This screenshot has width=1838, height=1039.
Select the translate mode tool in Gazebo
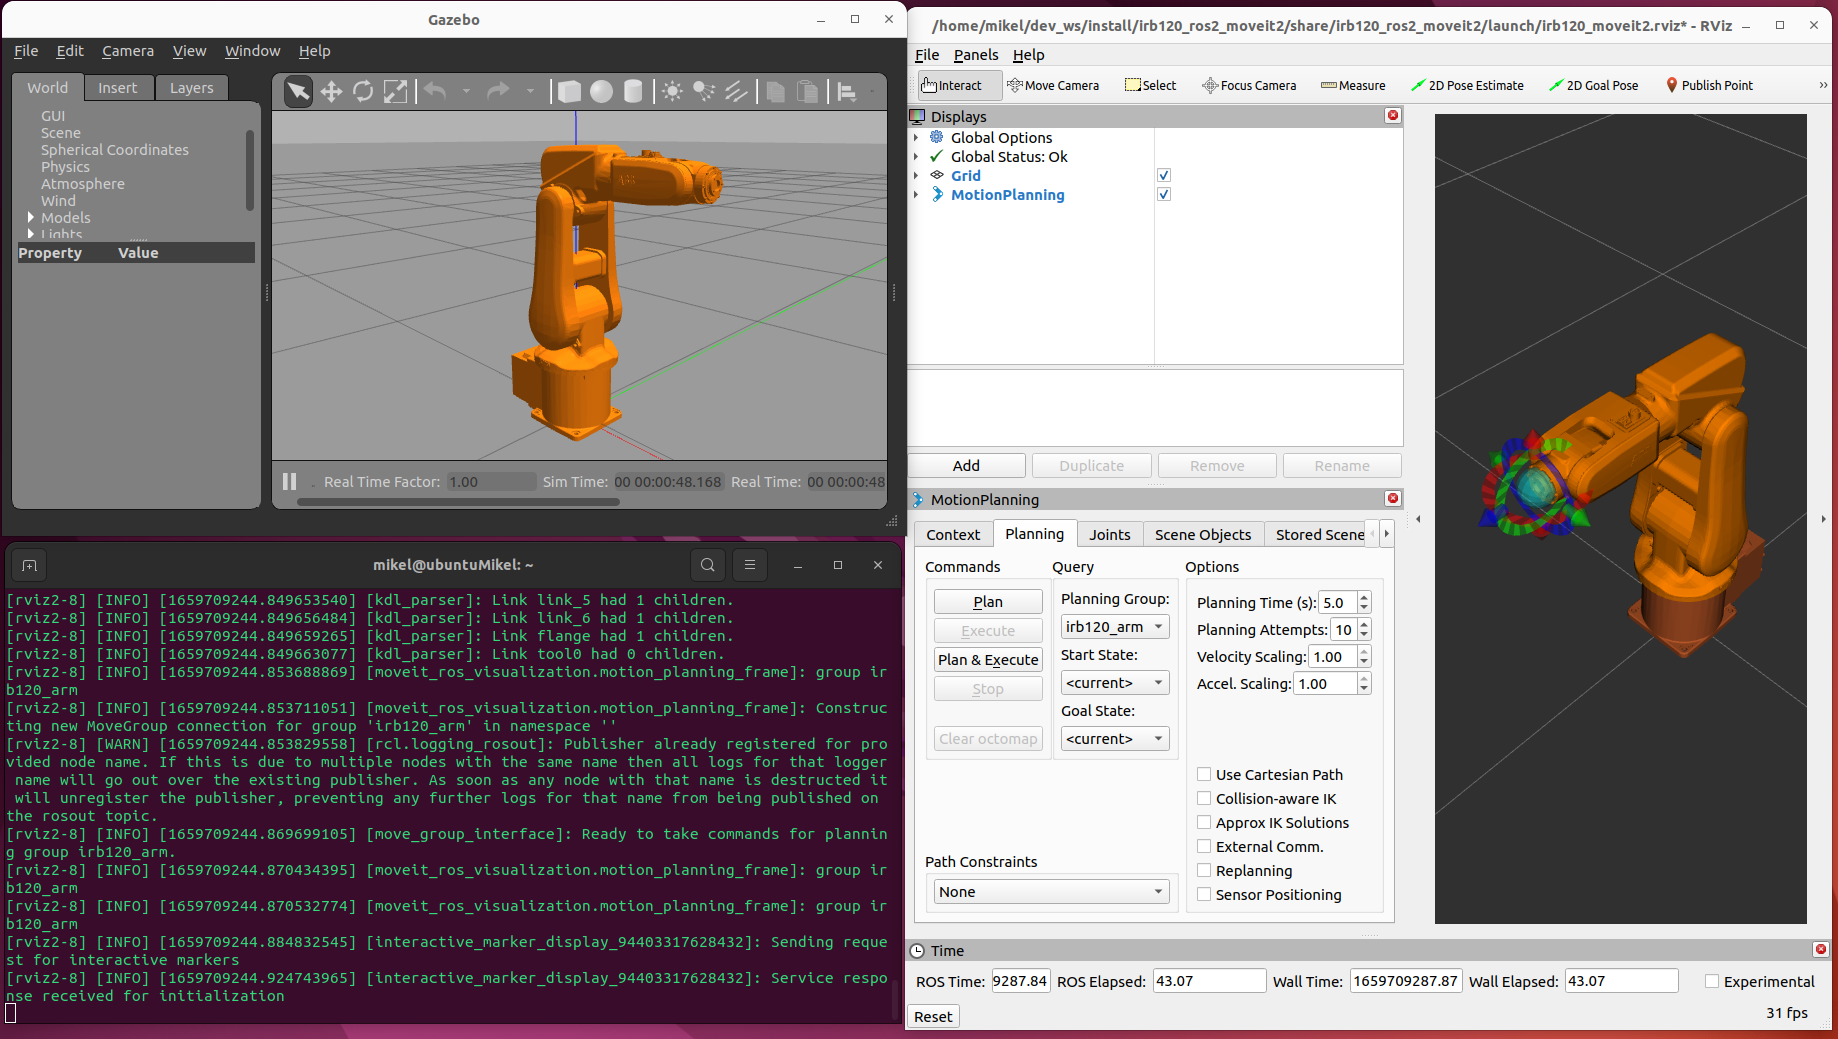pyautogui.click(x=331, y=92)
